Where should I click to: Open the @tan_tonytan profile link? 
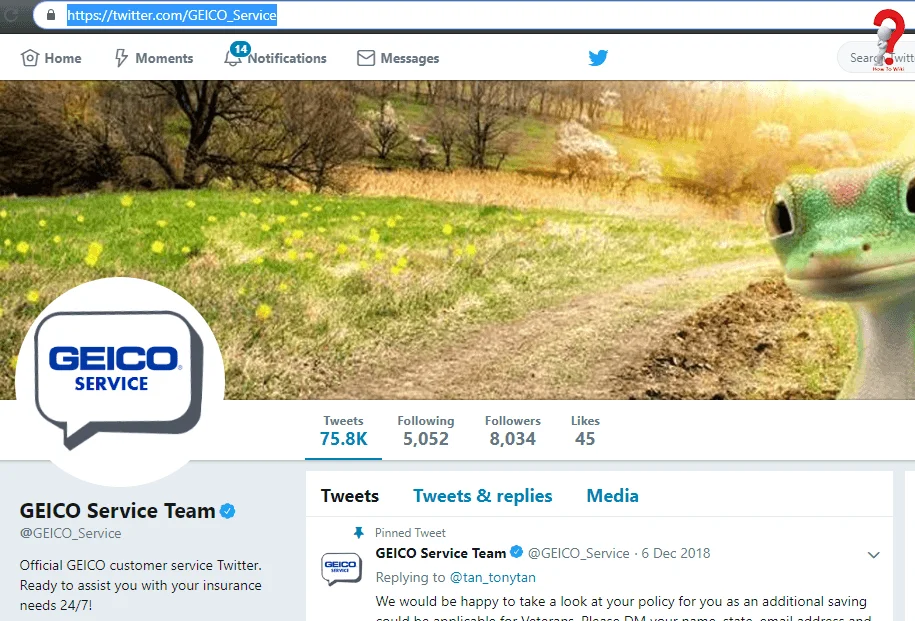(493, 577)
